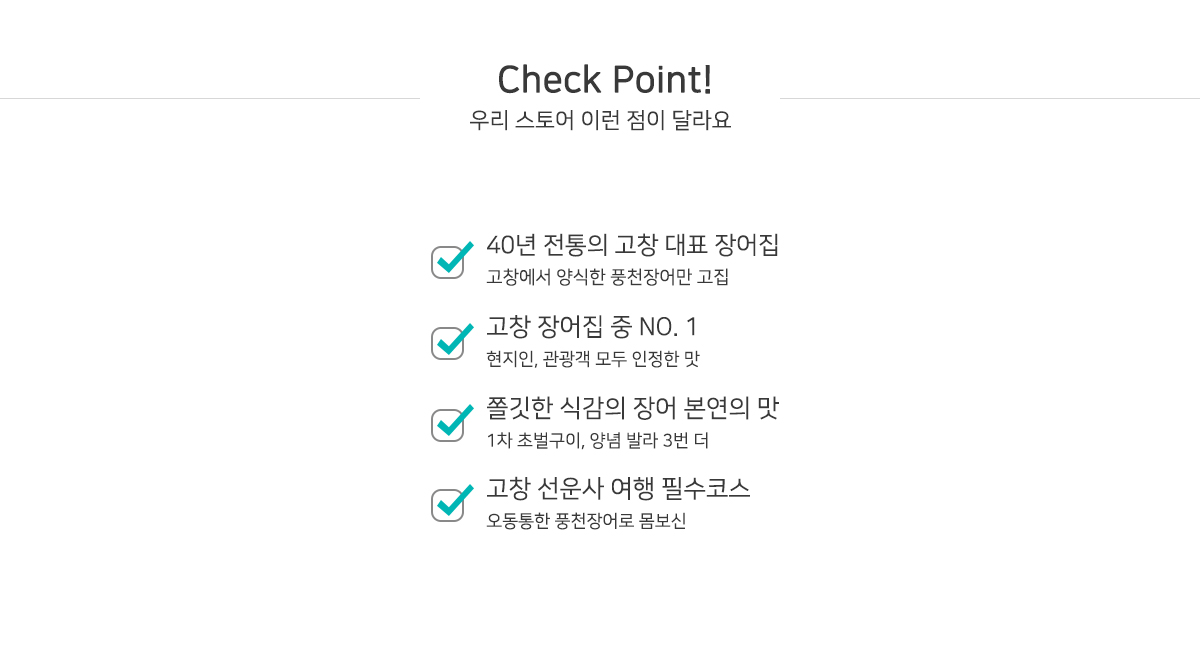Open heading 고창 선운사 여행 필수코스
Image resolution: width=1200 pixels, height=650 pixels.
click(x=618, y=489)
